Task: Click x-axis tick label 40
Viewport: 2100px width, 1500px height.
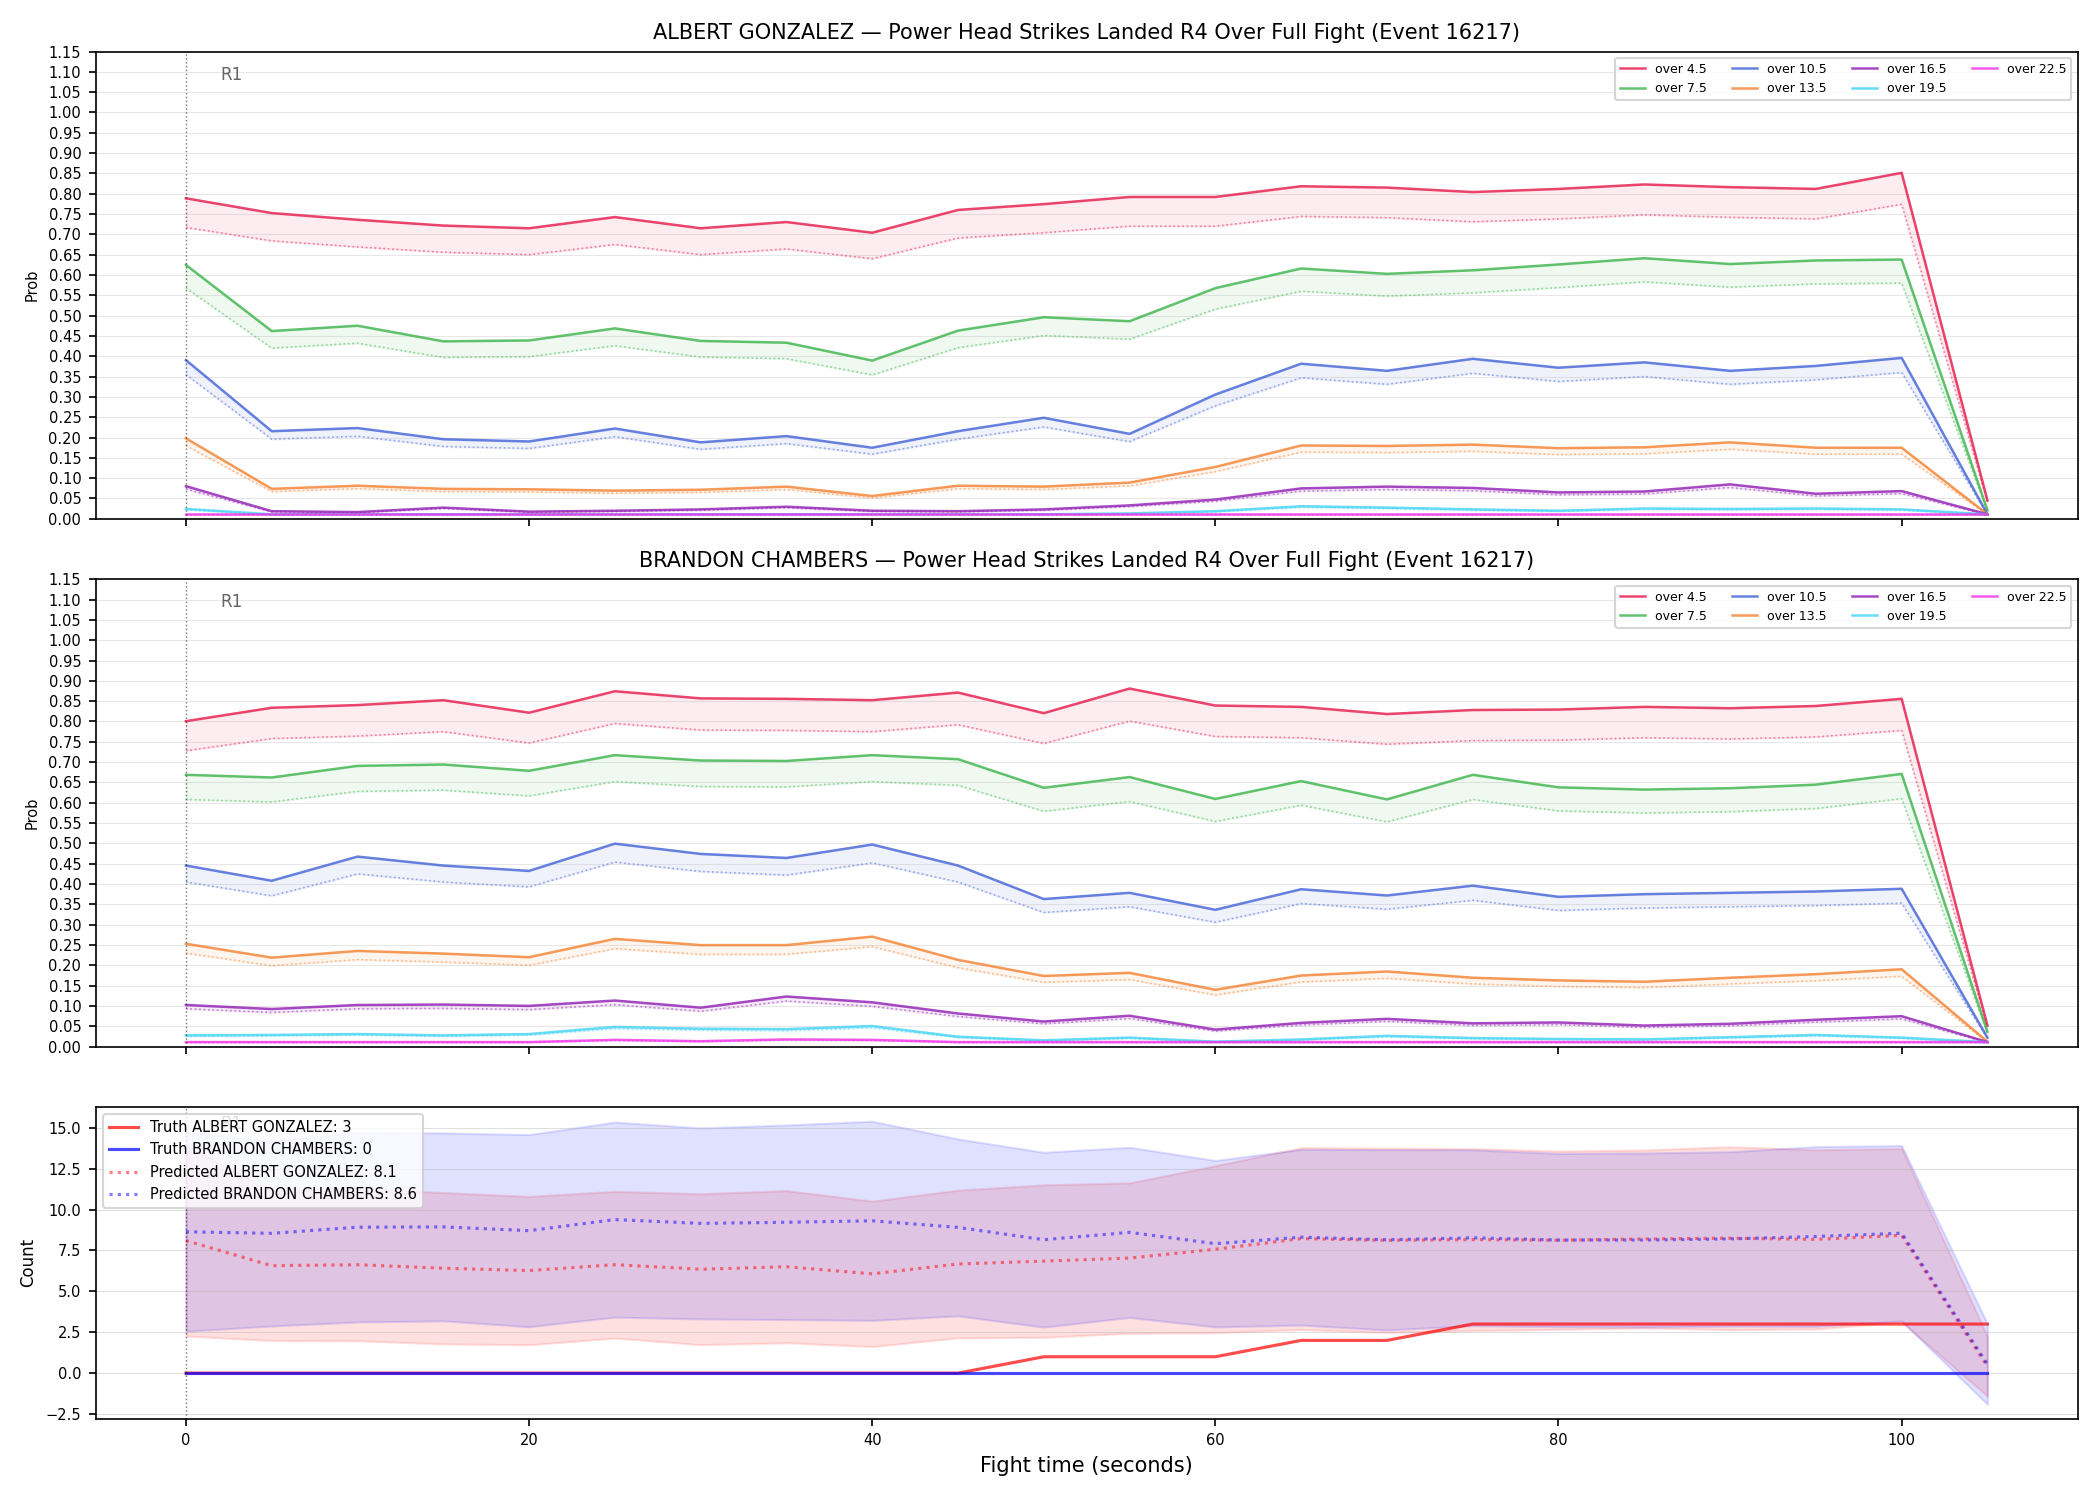Action: (872, 1440)
